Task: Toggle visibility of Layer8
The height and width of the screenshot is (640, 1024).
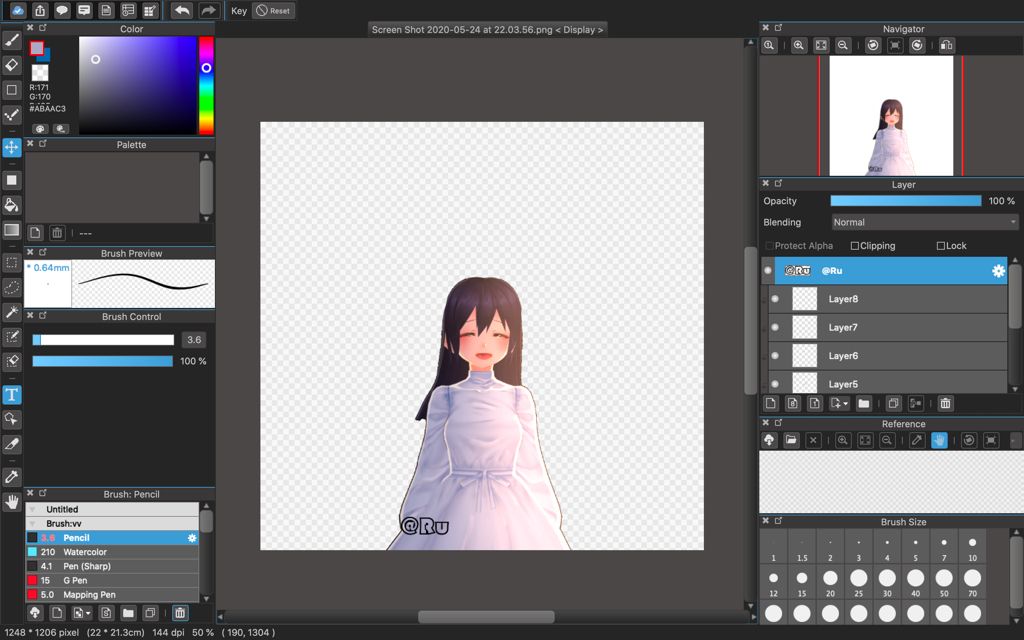Action: click(x=775, y=299)
